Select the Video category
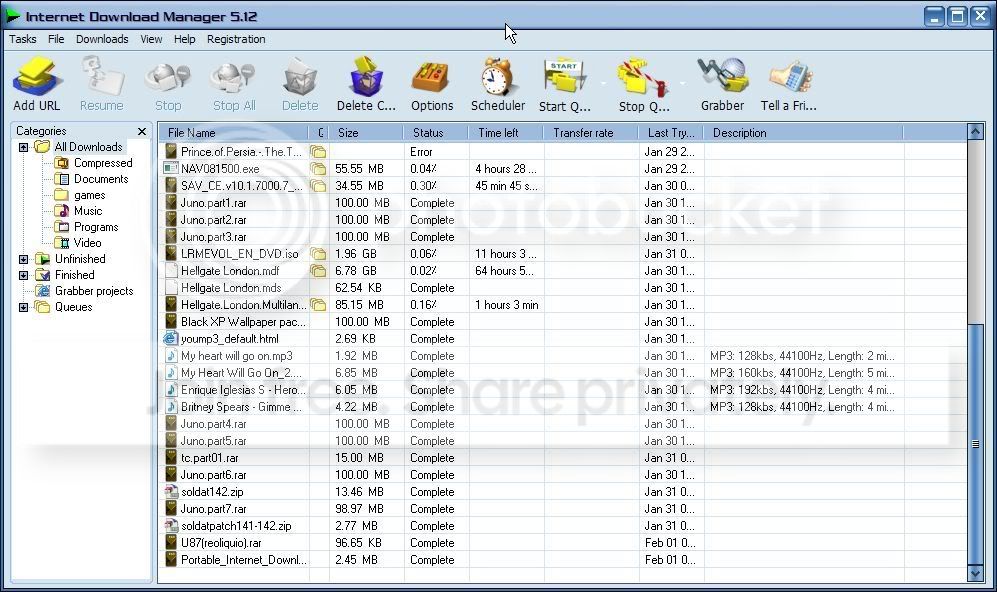Viewport: 997px width, 592px height. (87, 243)
